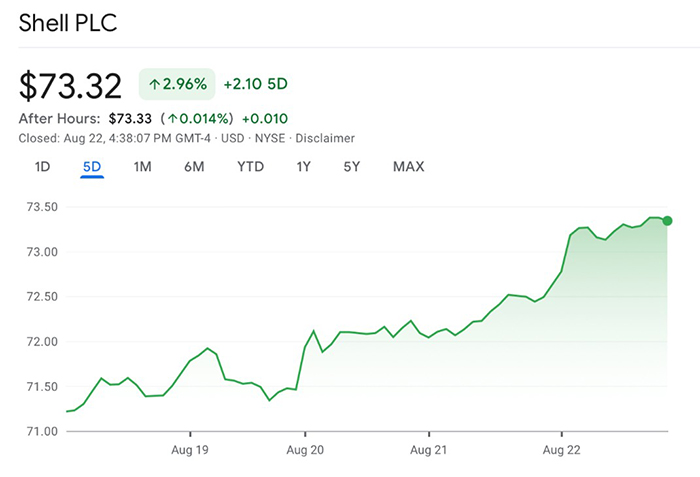700x477 pixels.
Task: Show the MAX range chart
Action: 408,167
